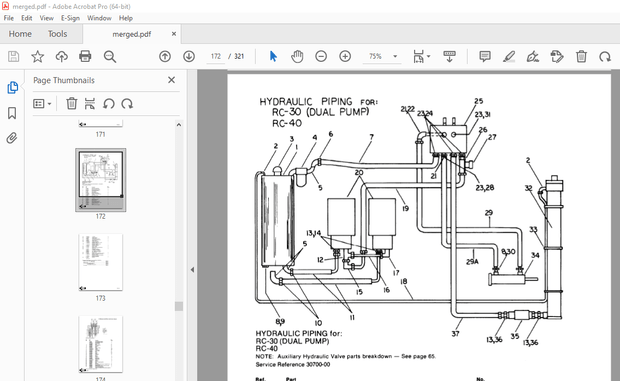Image resolution: width=620 pixels, height=381 pixels.
Task: Click the Zoom out minus icon
Action: click(321, 57)
